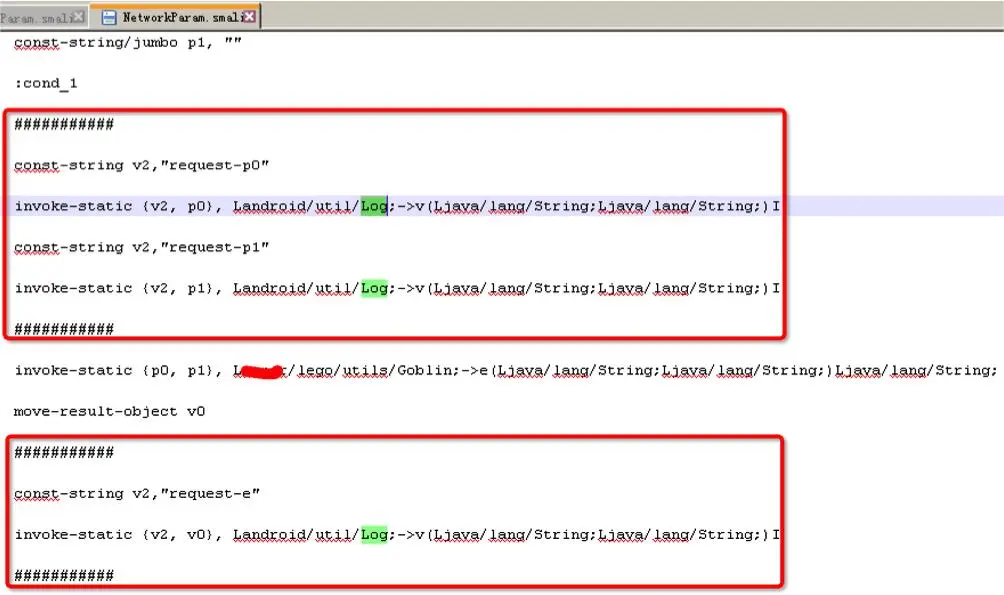Click the hash comment line above request-p0
Viewport: 1004px width, 595px height.
point(64,124)
